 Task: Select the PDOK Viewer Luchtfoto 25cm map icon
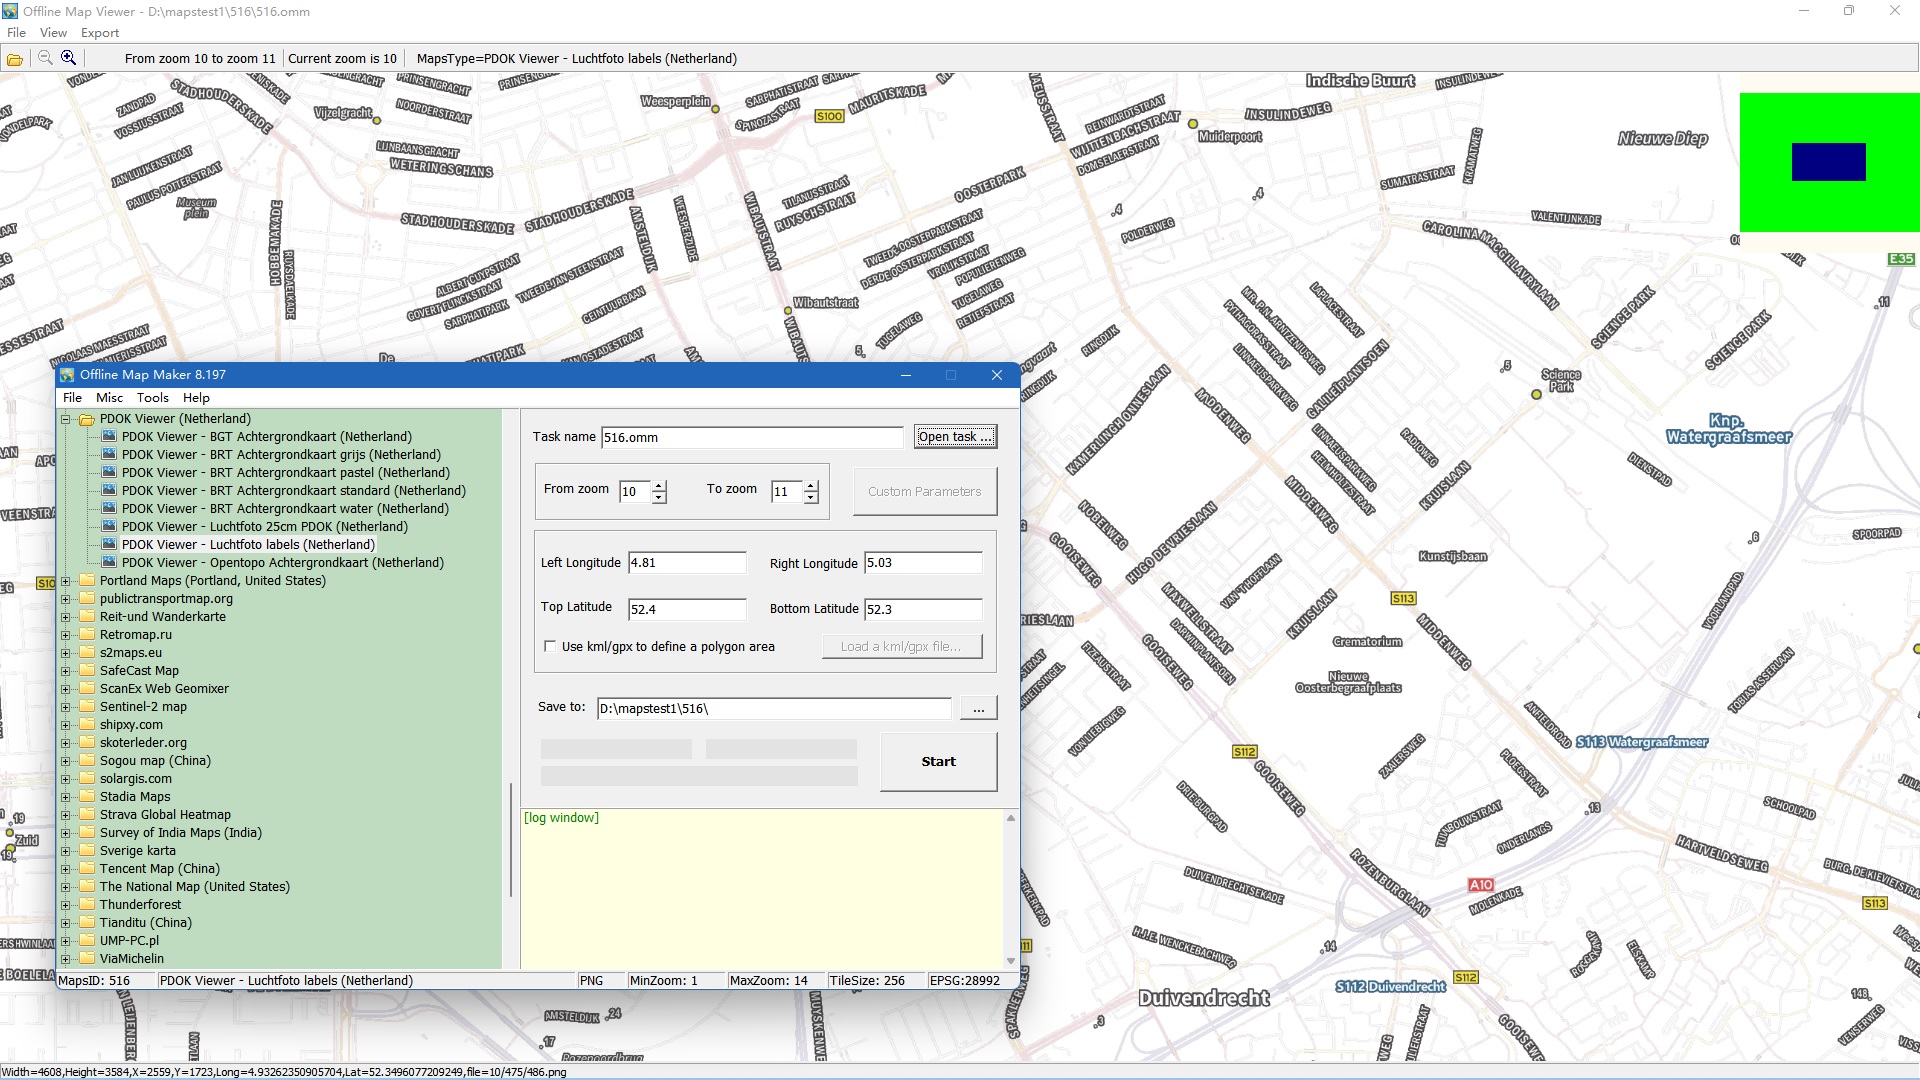coord(109,527)
